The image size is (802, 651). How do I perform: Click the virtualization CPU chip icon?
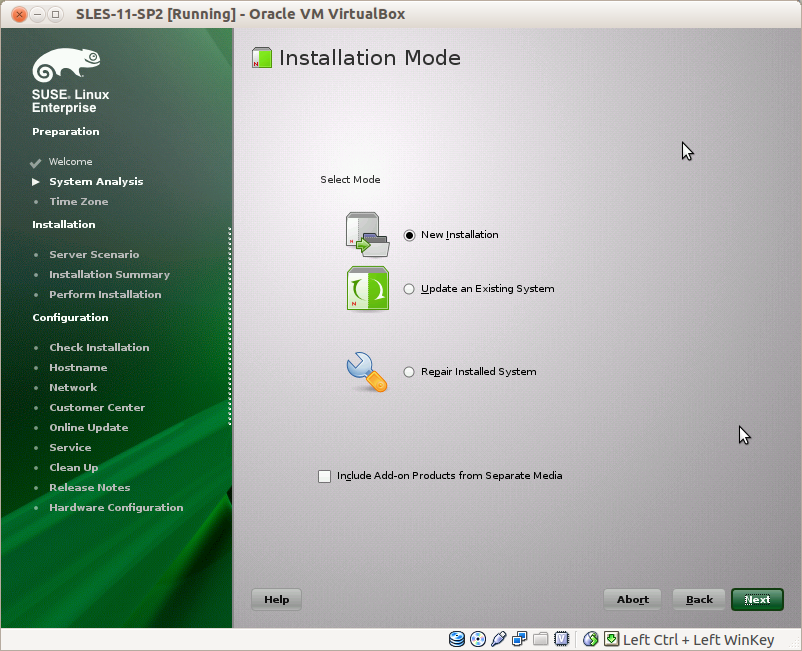tap(562, 639)
